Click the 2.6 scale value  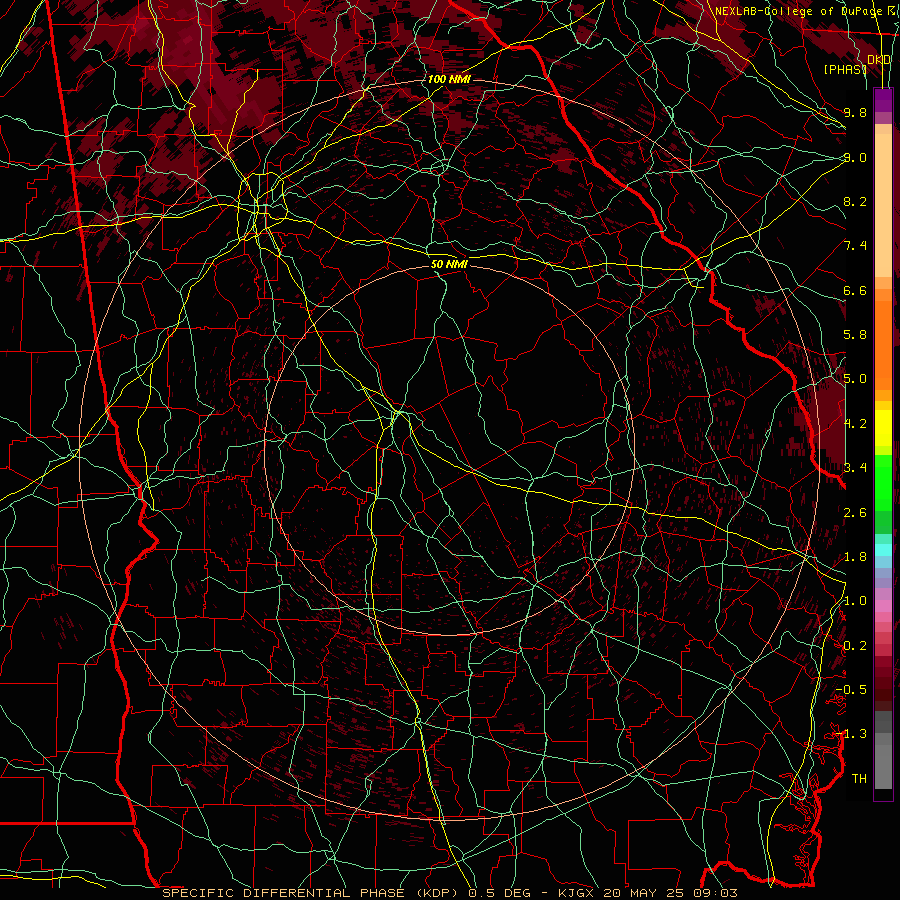[855, 513]
